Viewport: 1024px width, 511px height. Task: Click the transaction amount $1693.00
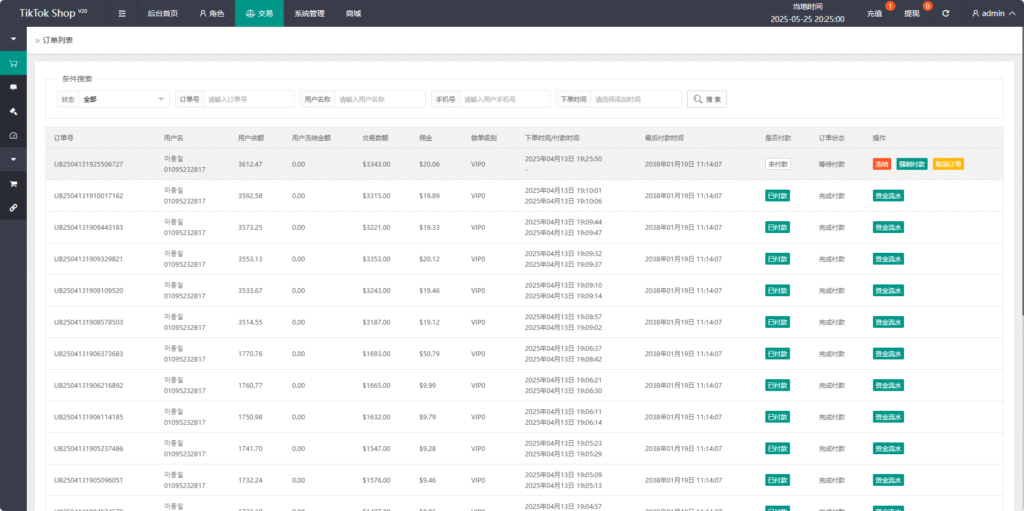click(x=376, y=354)
